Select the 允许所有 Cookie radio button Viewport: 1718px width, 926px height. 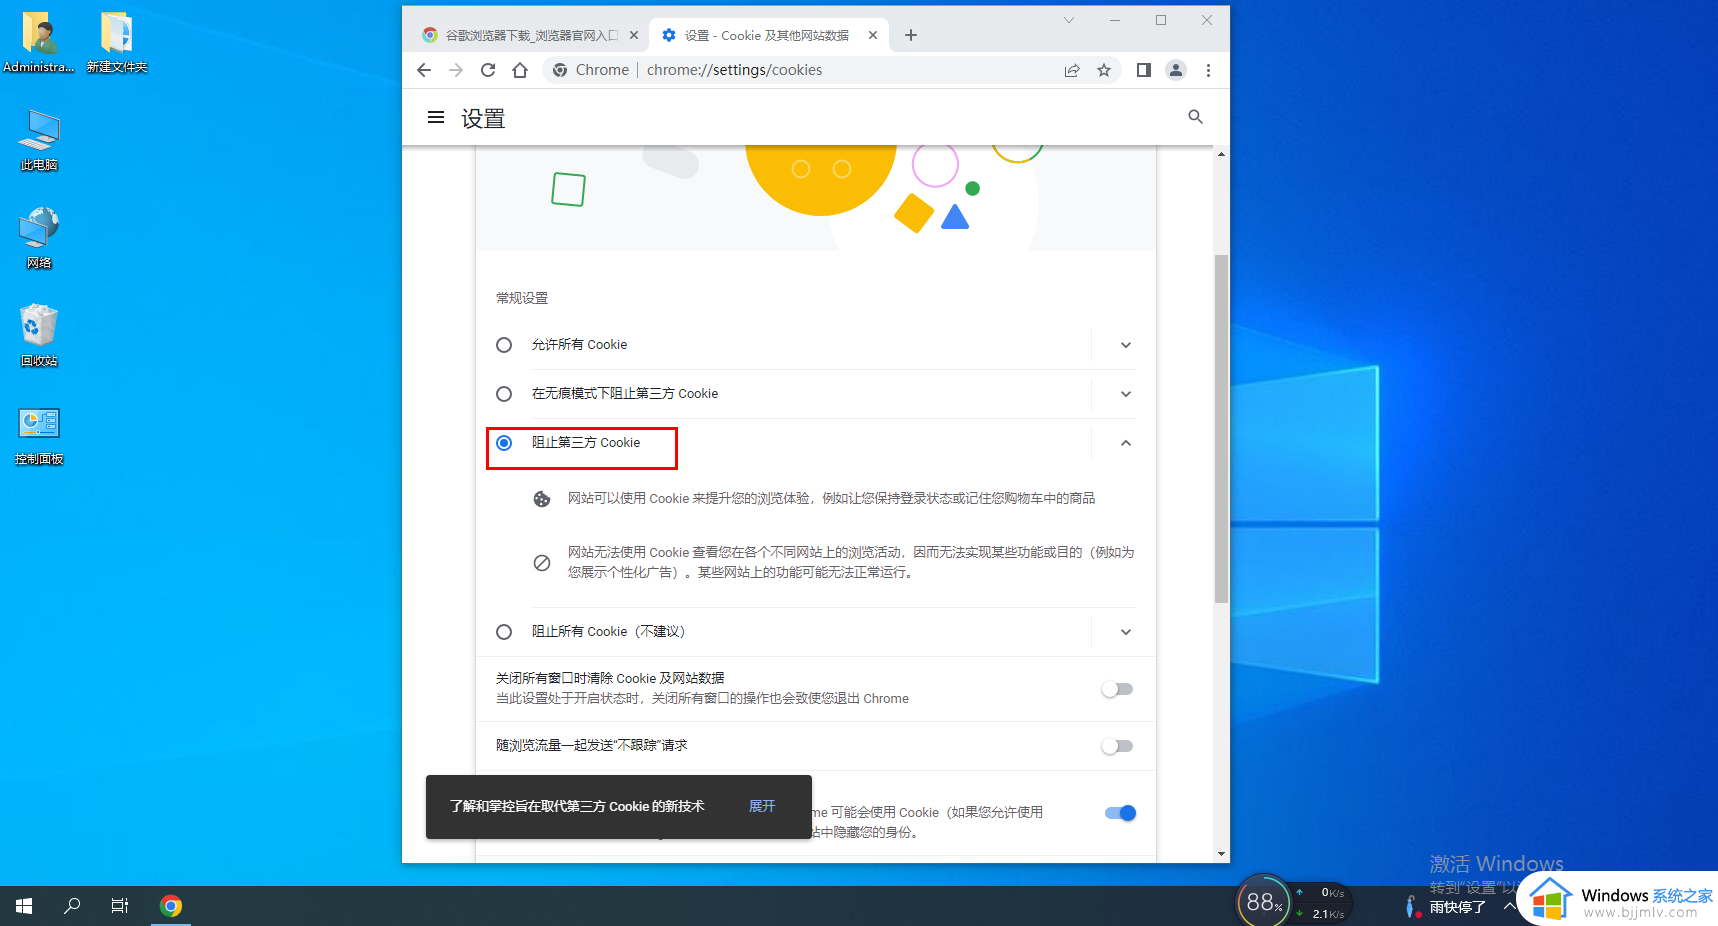504,345
